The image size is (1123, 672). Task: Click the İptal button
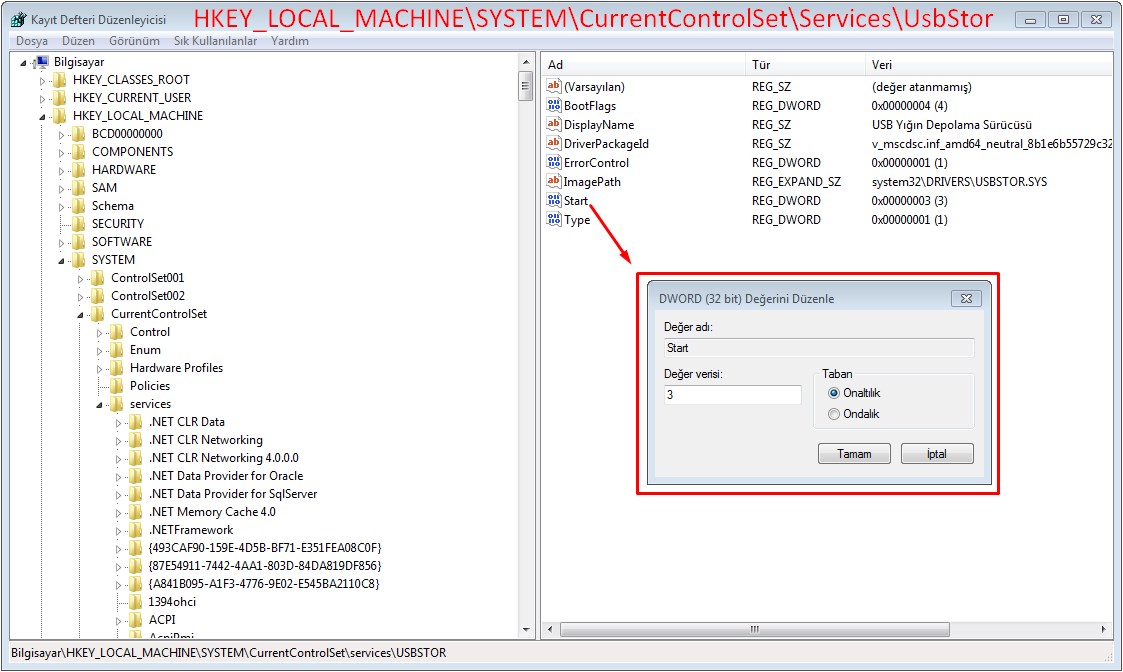click(936, 454)
